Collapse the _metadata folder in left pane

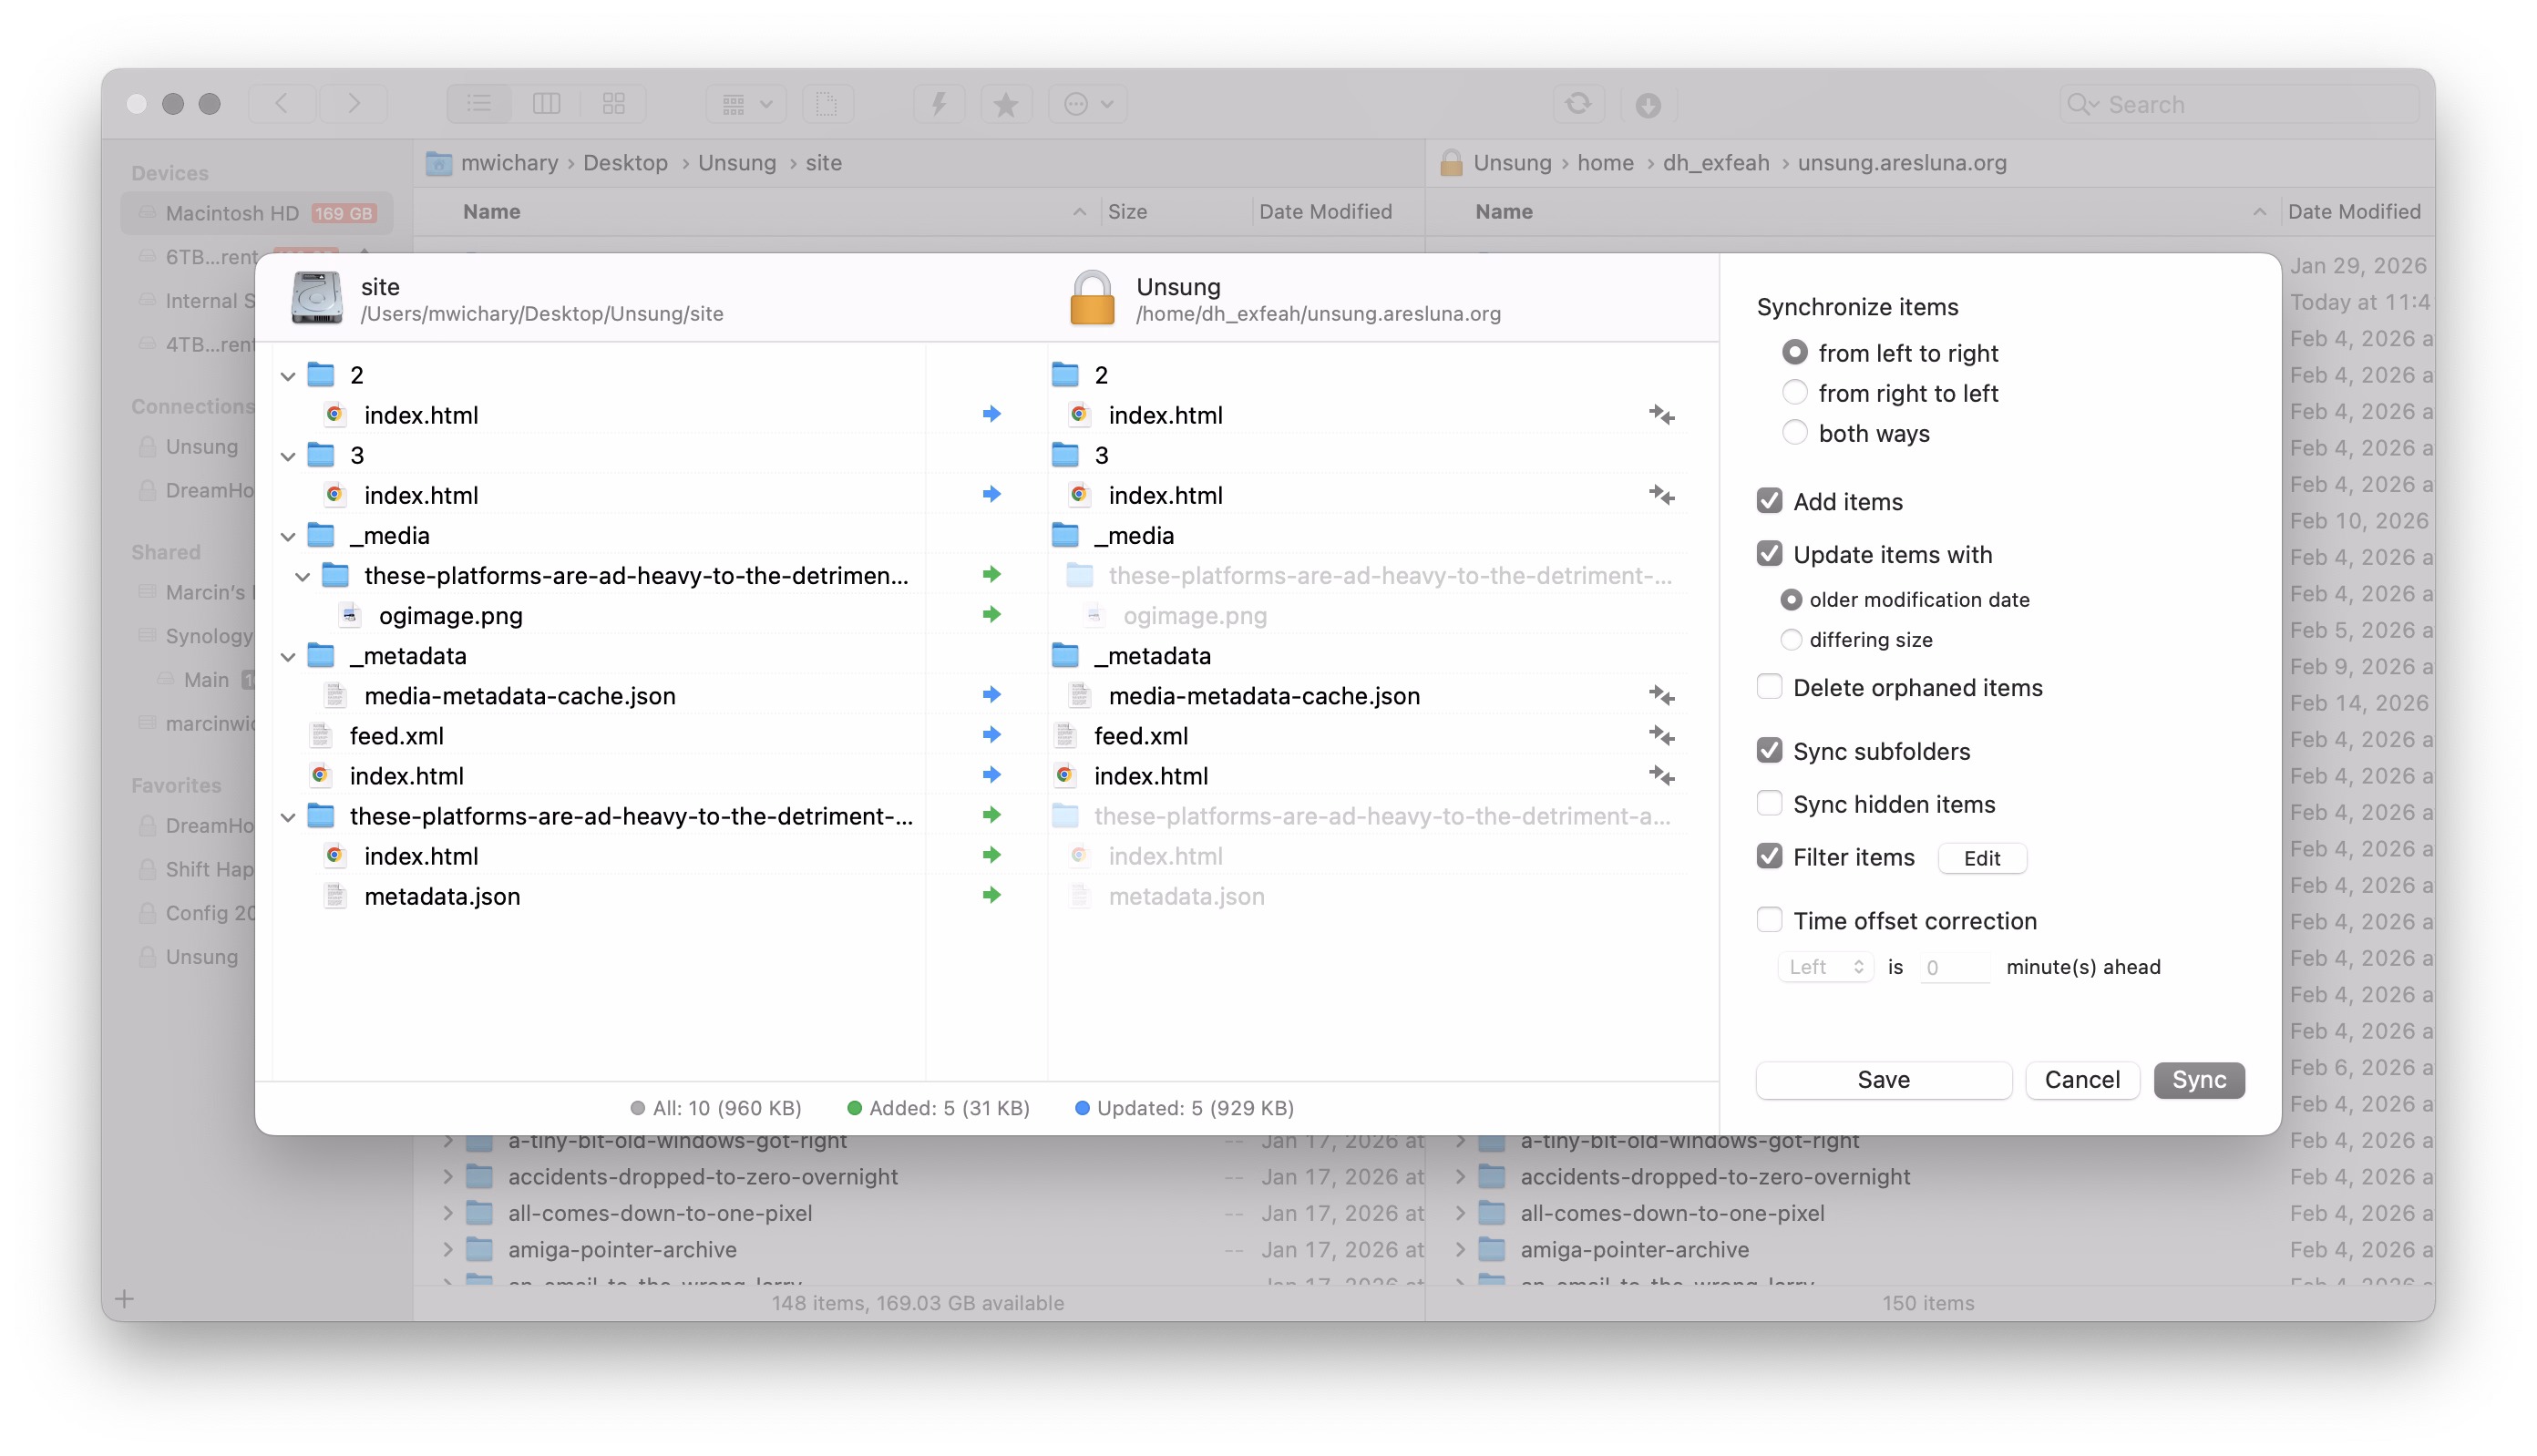[x=288, y=656]
